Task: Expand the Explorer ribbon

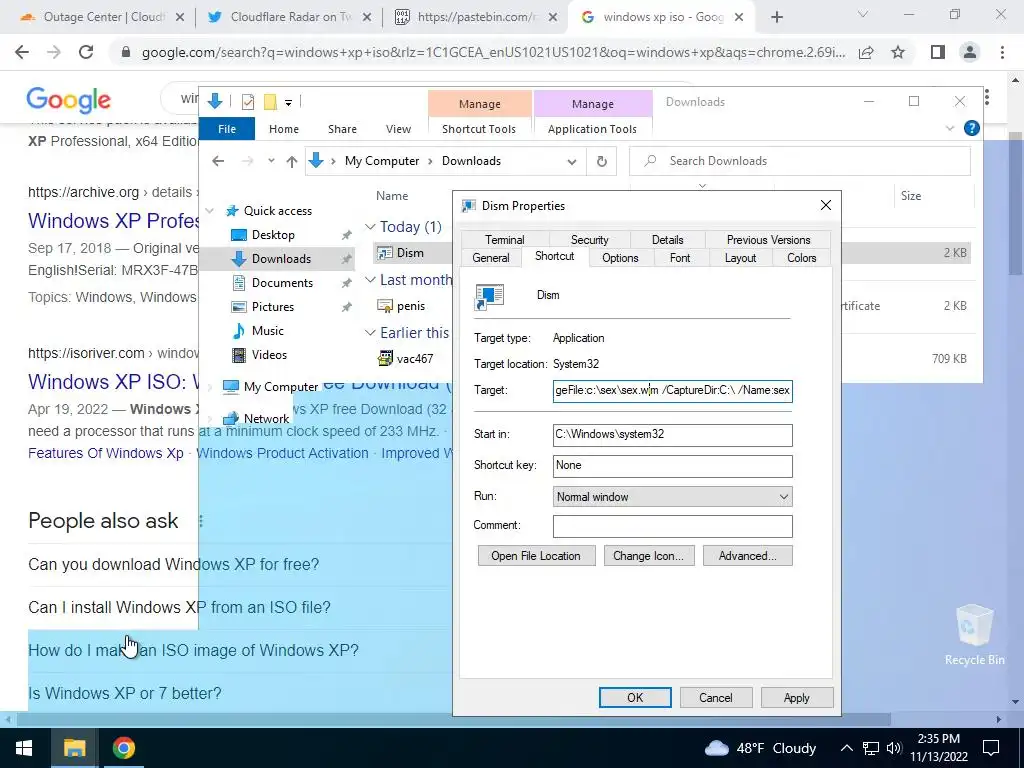Action: coord(950,129)
